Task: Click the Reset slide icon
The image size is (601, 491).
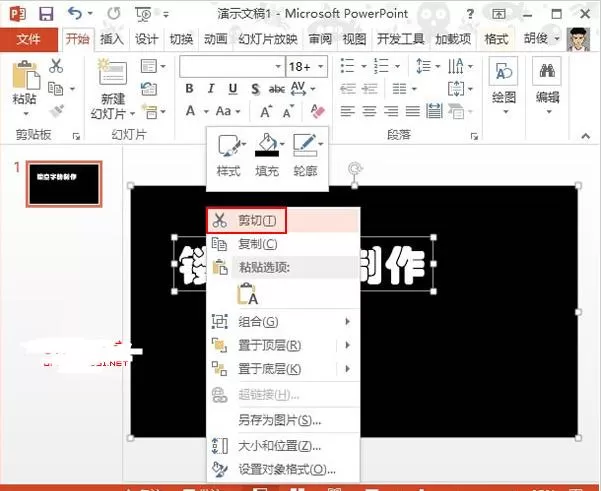Action: 149,89
